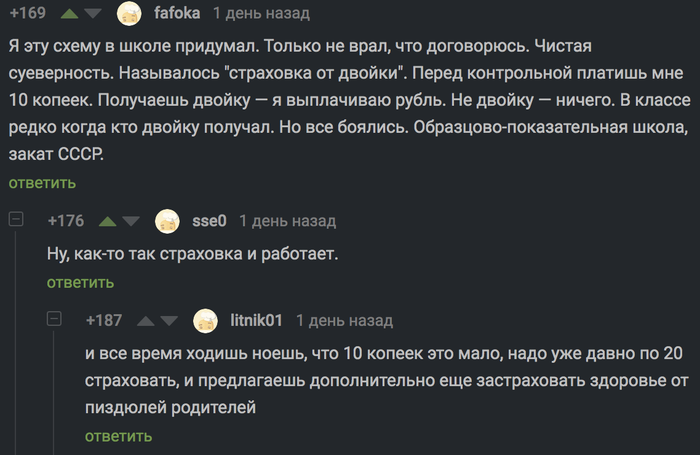The height and width of the screenshot is (455, 700).
Task: Open litnik01's user profile
Action: (x=256, y=321)
